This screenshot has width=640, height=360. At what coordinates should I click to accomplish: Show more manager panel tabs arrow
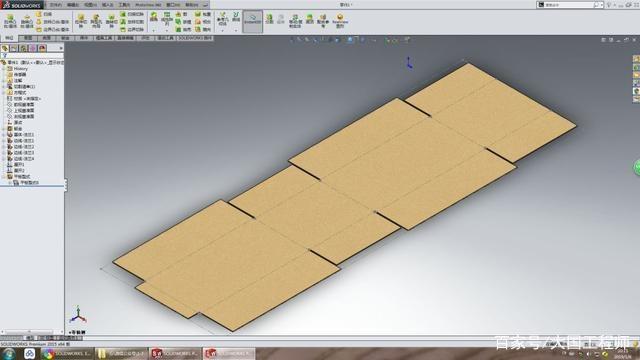(61, 48)
